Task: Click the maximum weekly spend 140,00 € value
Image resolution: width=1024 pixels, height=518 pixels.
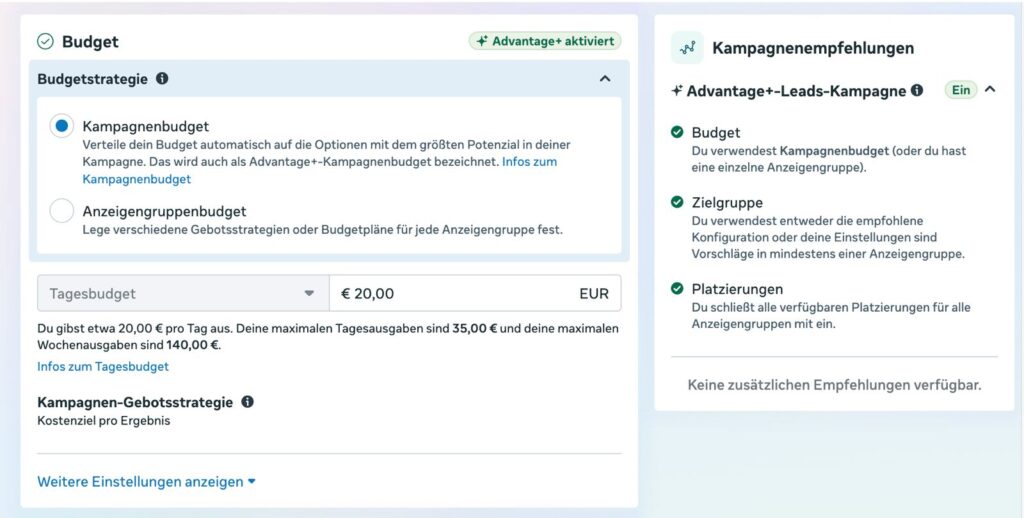Action: pyautogui.click(x=193, y=345)
